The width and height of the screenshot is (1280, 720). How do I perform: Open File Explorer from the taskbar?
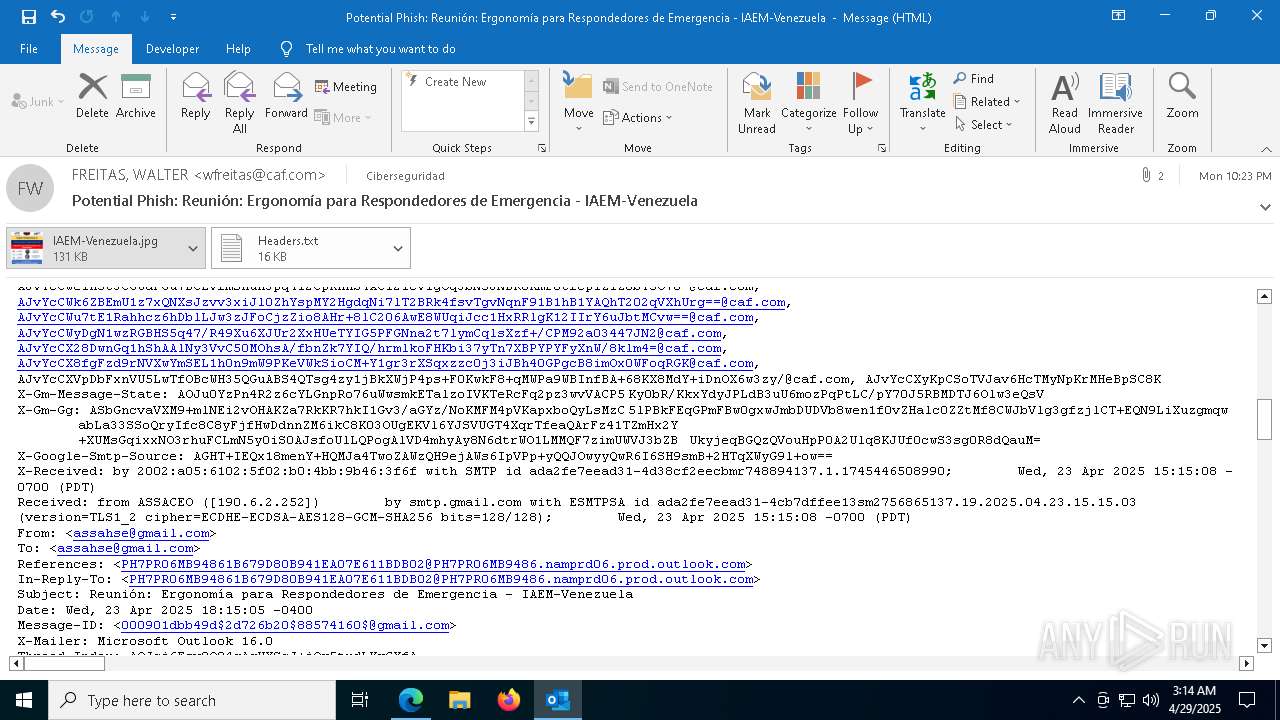tap(460, 700)
